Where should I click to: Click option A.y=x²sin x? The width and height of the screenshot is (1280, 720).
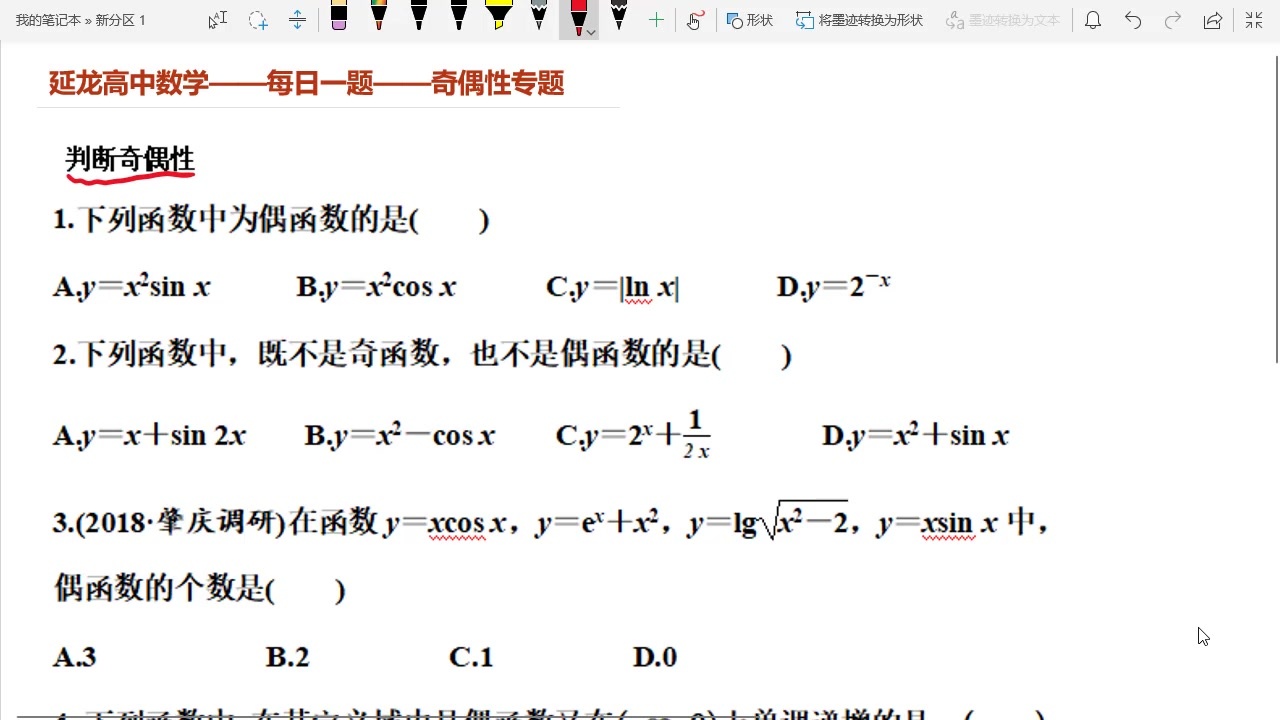[x=132, y=287]
